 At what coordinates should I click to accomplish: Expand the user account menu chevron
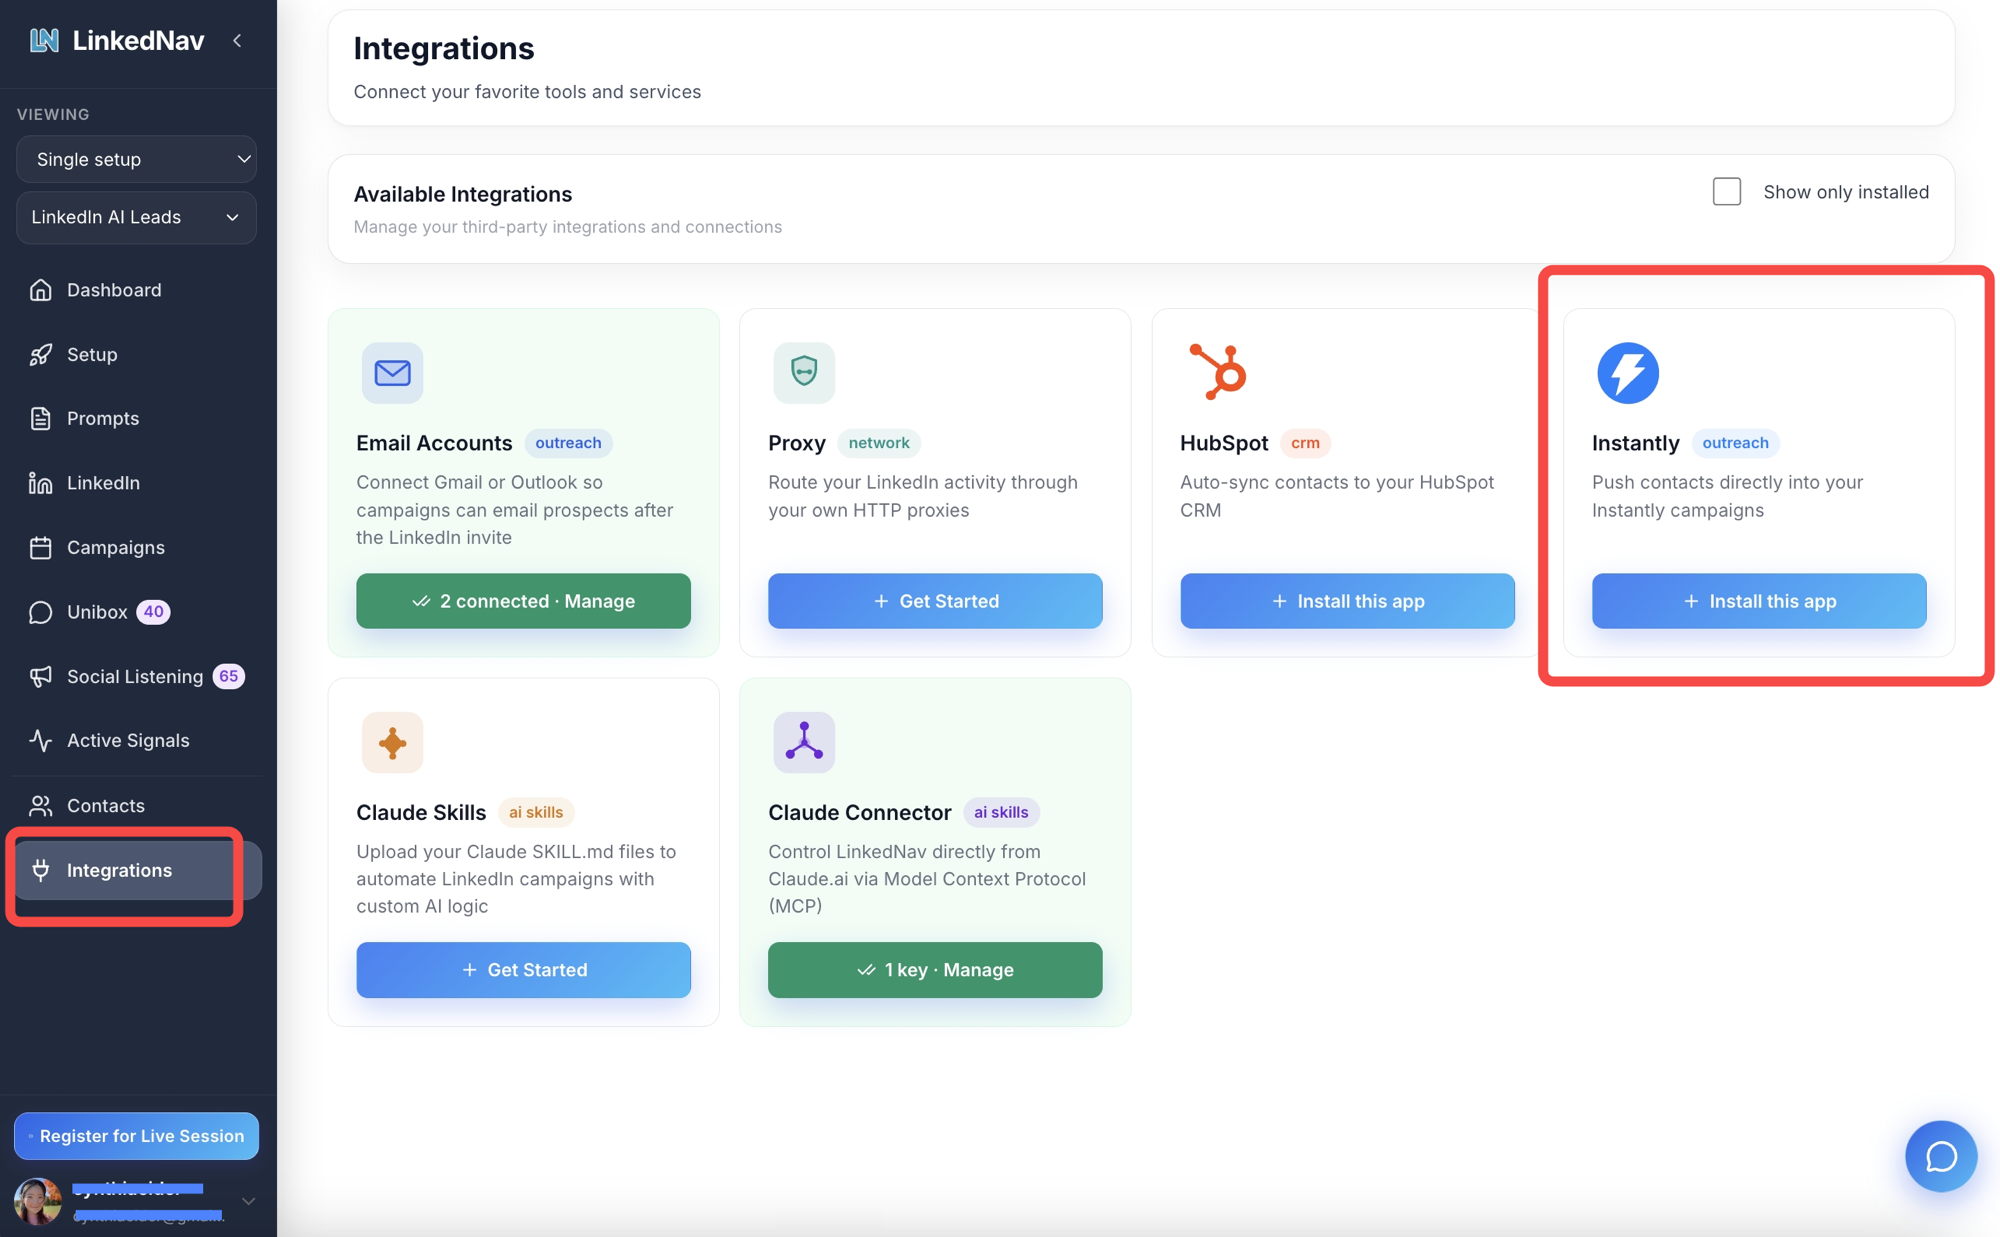(248, 1201)
